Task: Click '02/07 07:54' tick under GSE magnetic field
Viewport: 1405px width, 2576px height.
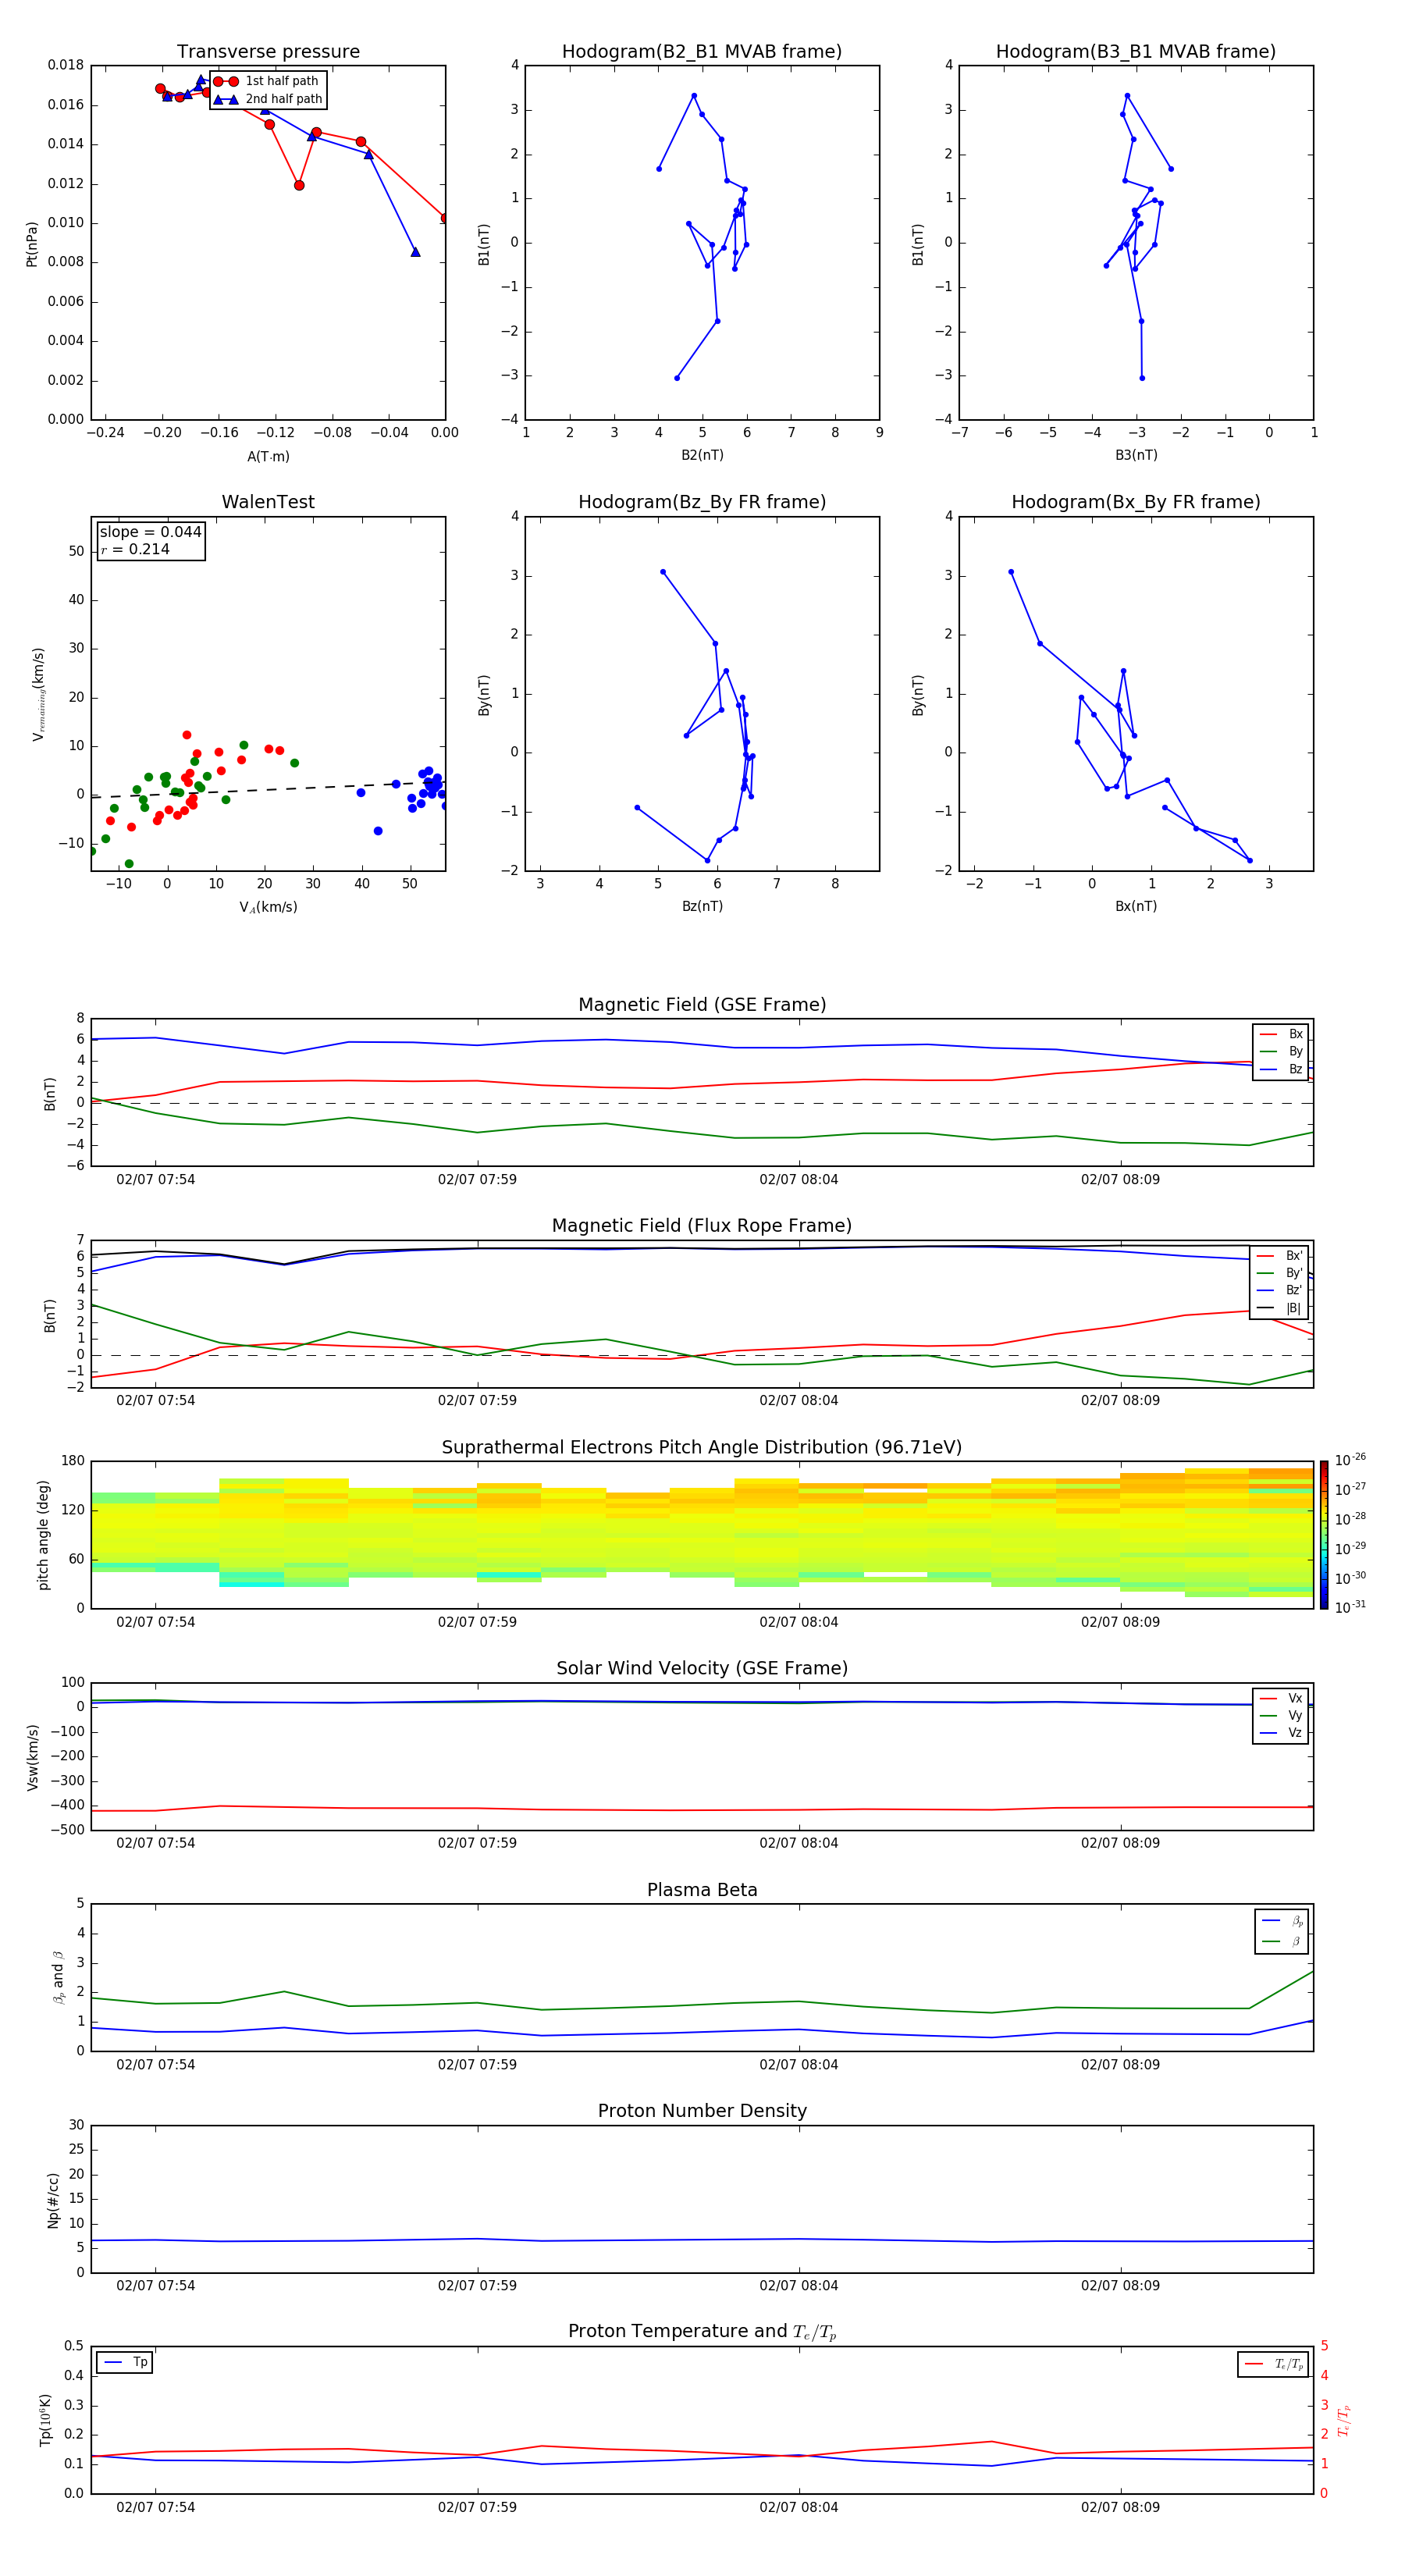Action: click(155, 1180)
